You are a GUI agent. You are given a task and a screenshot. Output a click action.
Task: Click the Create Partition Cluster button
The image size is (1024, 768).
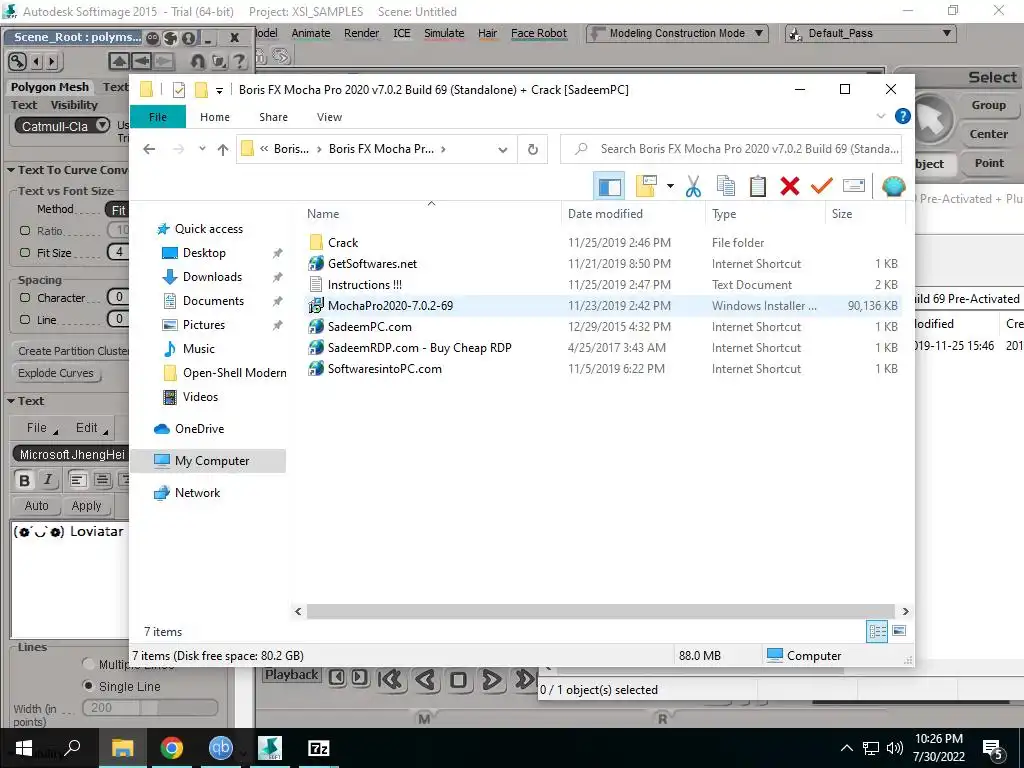click(x=71, y=351)
